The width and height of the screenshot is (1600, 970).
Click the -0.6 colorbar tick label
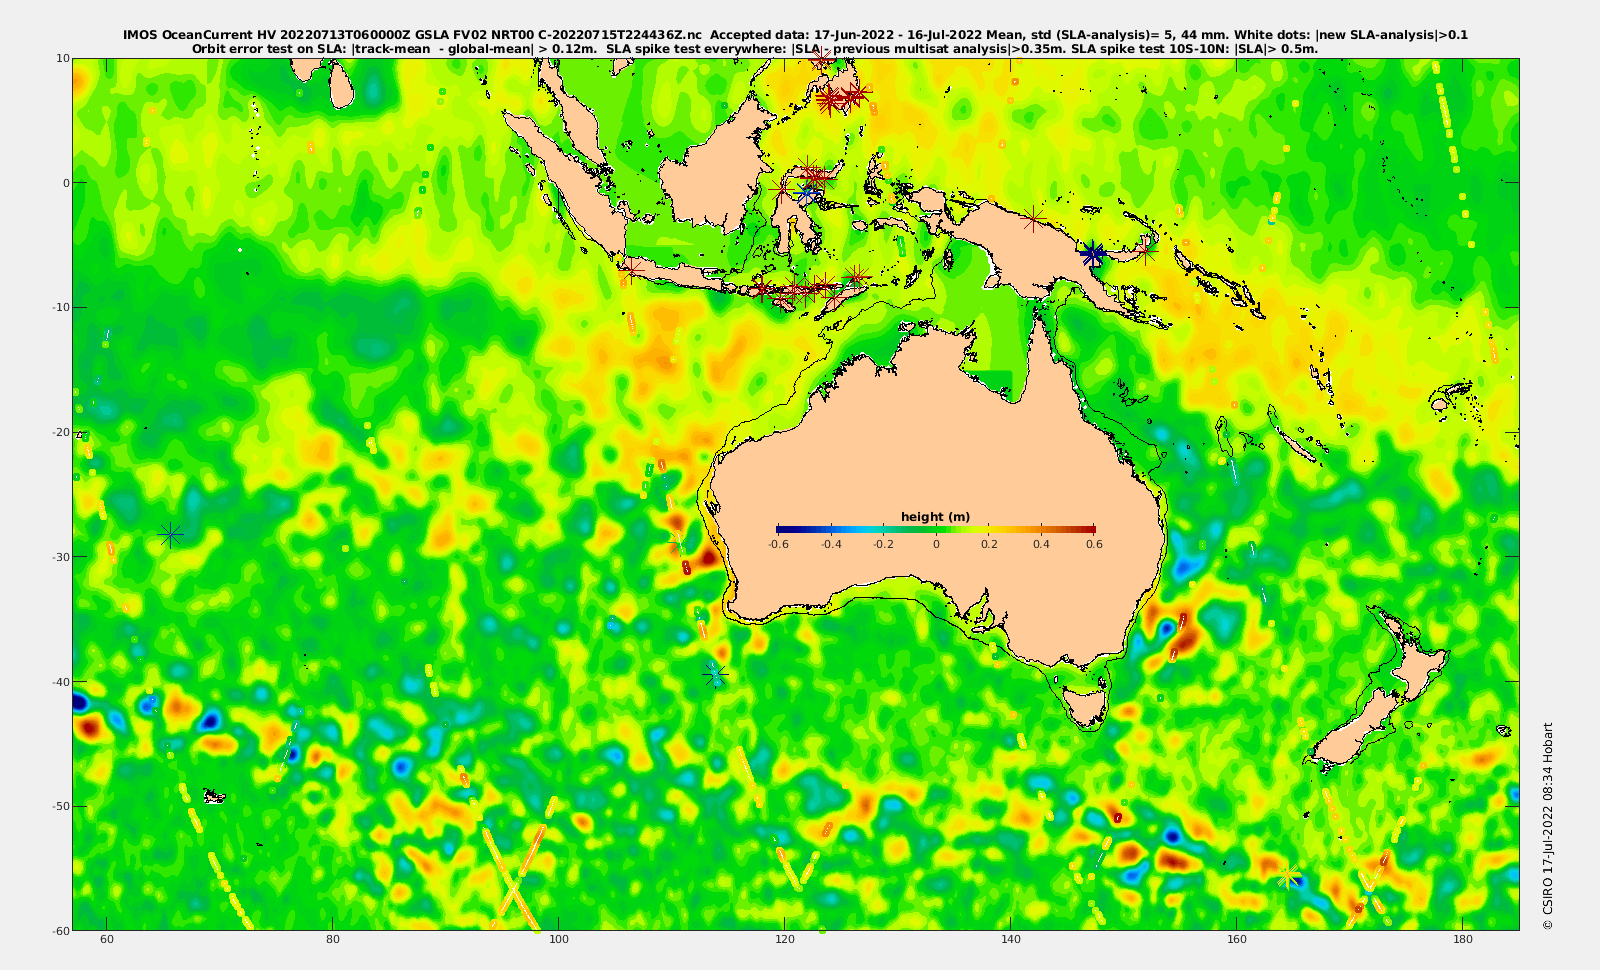coord(778,545)
